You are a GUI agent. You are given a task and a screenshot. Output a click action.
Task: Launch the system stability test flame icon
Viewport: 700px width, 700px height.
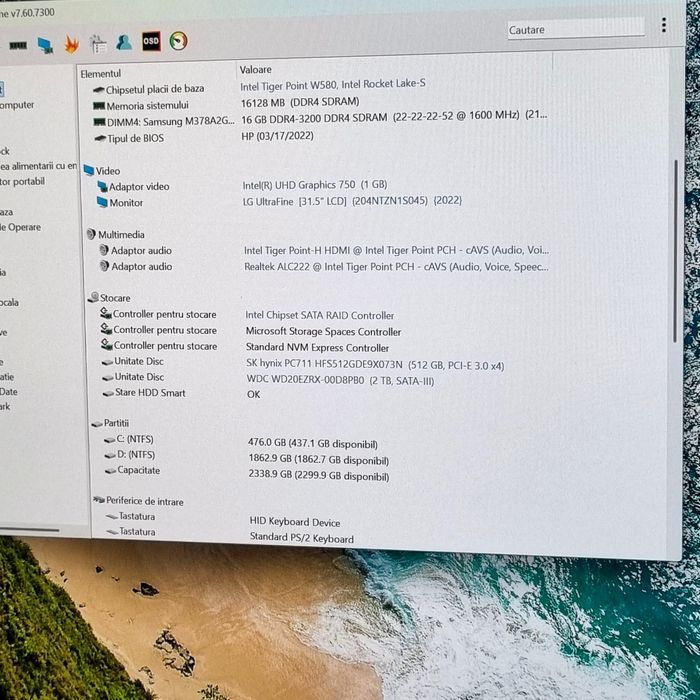71,44
